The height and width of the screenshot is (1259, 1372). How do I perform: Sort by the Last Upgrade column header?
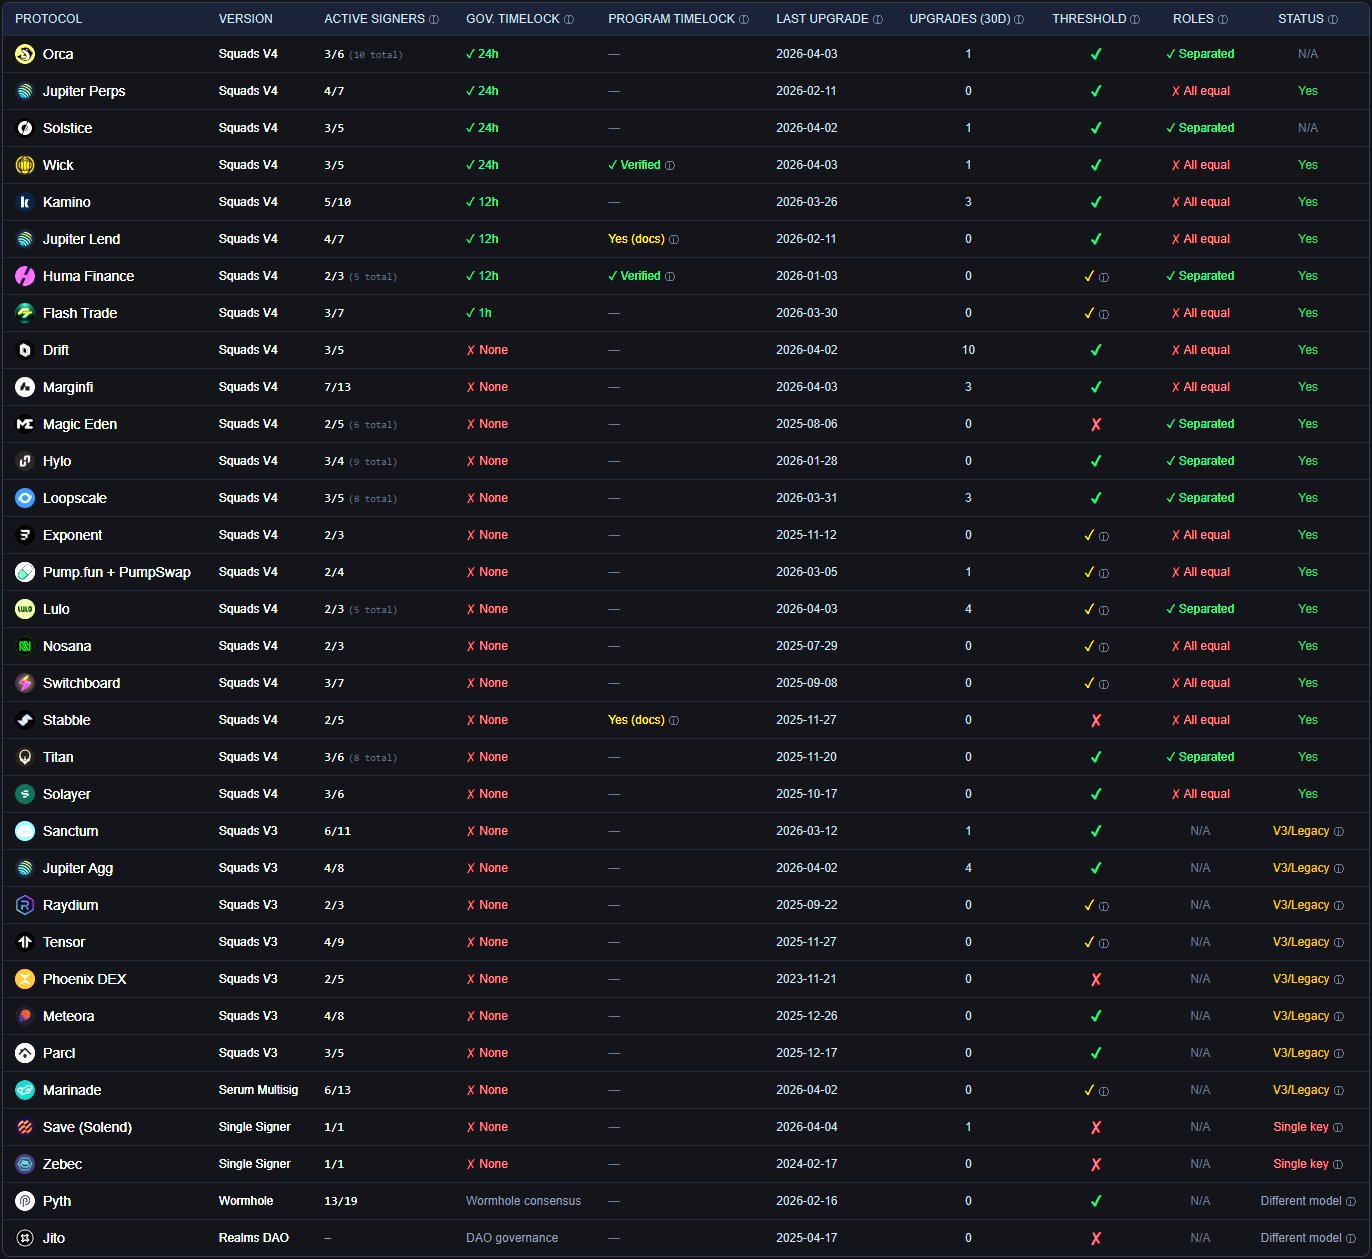(x=822, y=19)
